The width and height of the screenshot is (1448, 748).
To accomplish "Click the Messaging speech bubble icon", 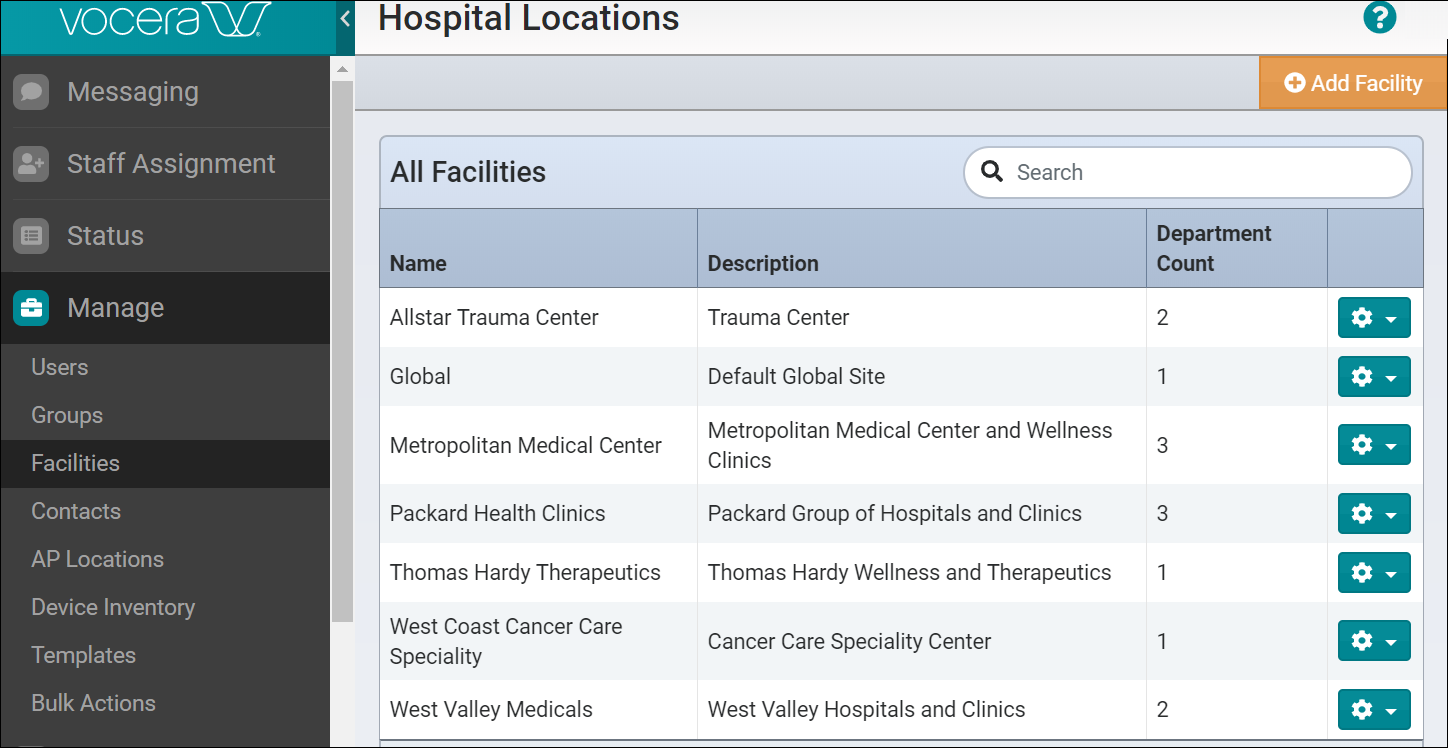I will [x=31, y=92].
